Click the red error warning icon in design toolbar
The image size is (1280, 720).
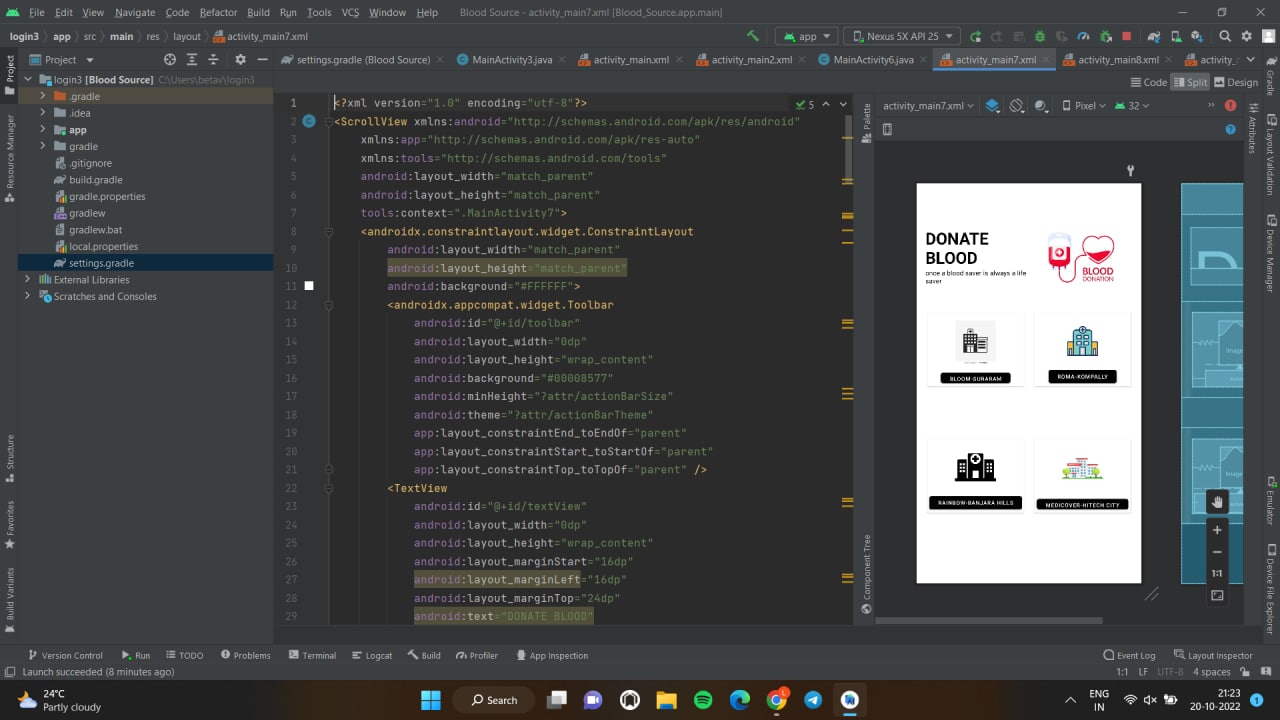1231,106
